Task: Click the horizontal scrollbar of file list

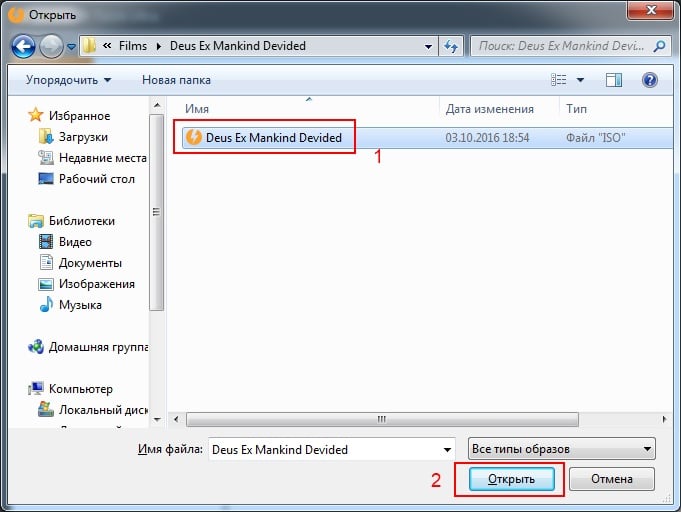Action: [x=380, y=418]
